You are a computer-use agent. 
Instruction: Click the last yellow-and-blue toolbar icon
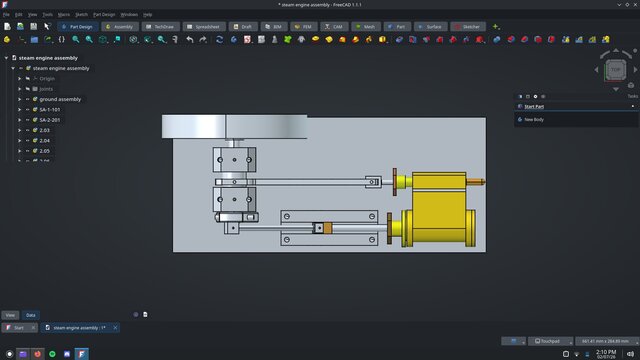[x=606, y=40]
